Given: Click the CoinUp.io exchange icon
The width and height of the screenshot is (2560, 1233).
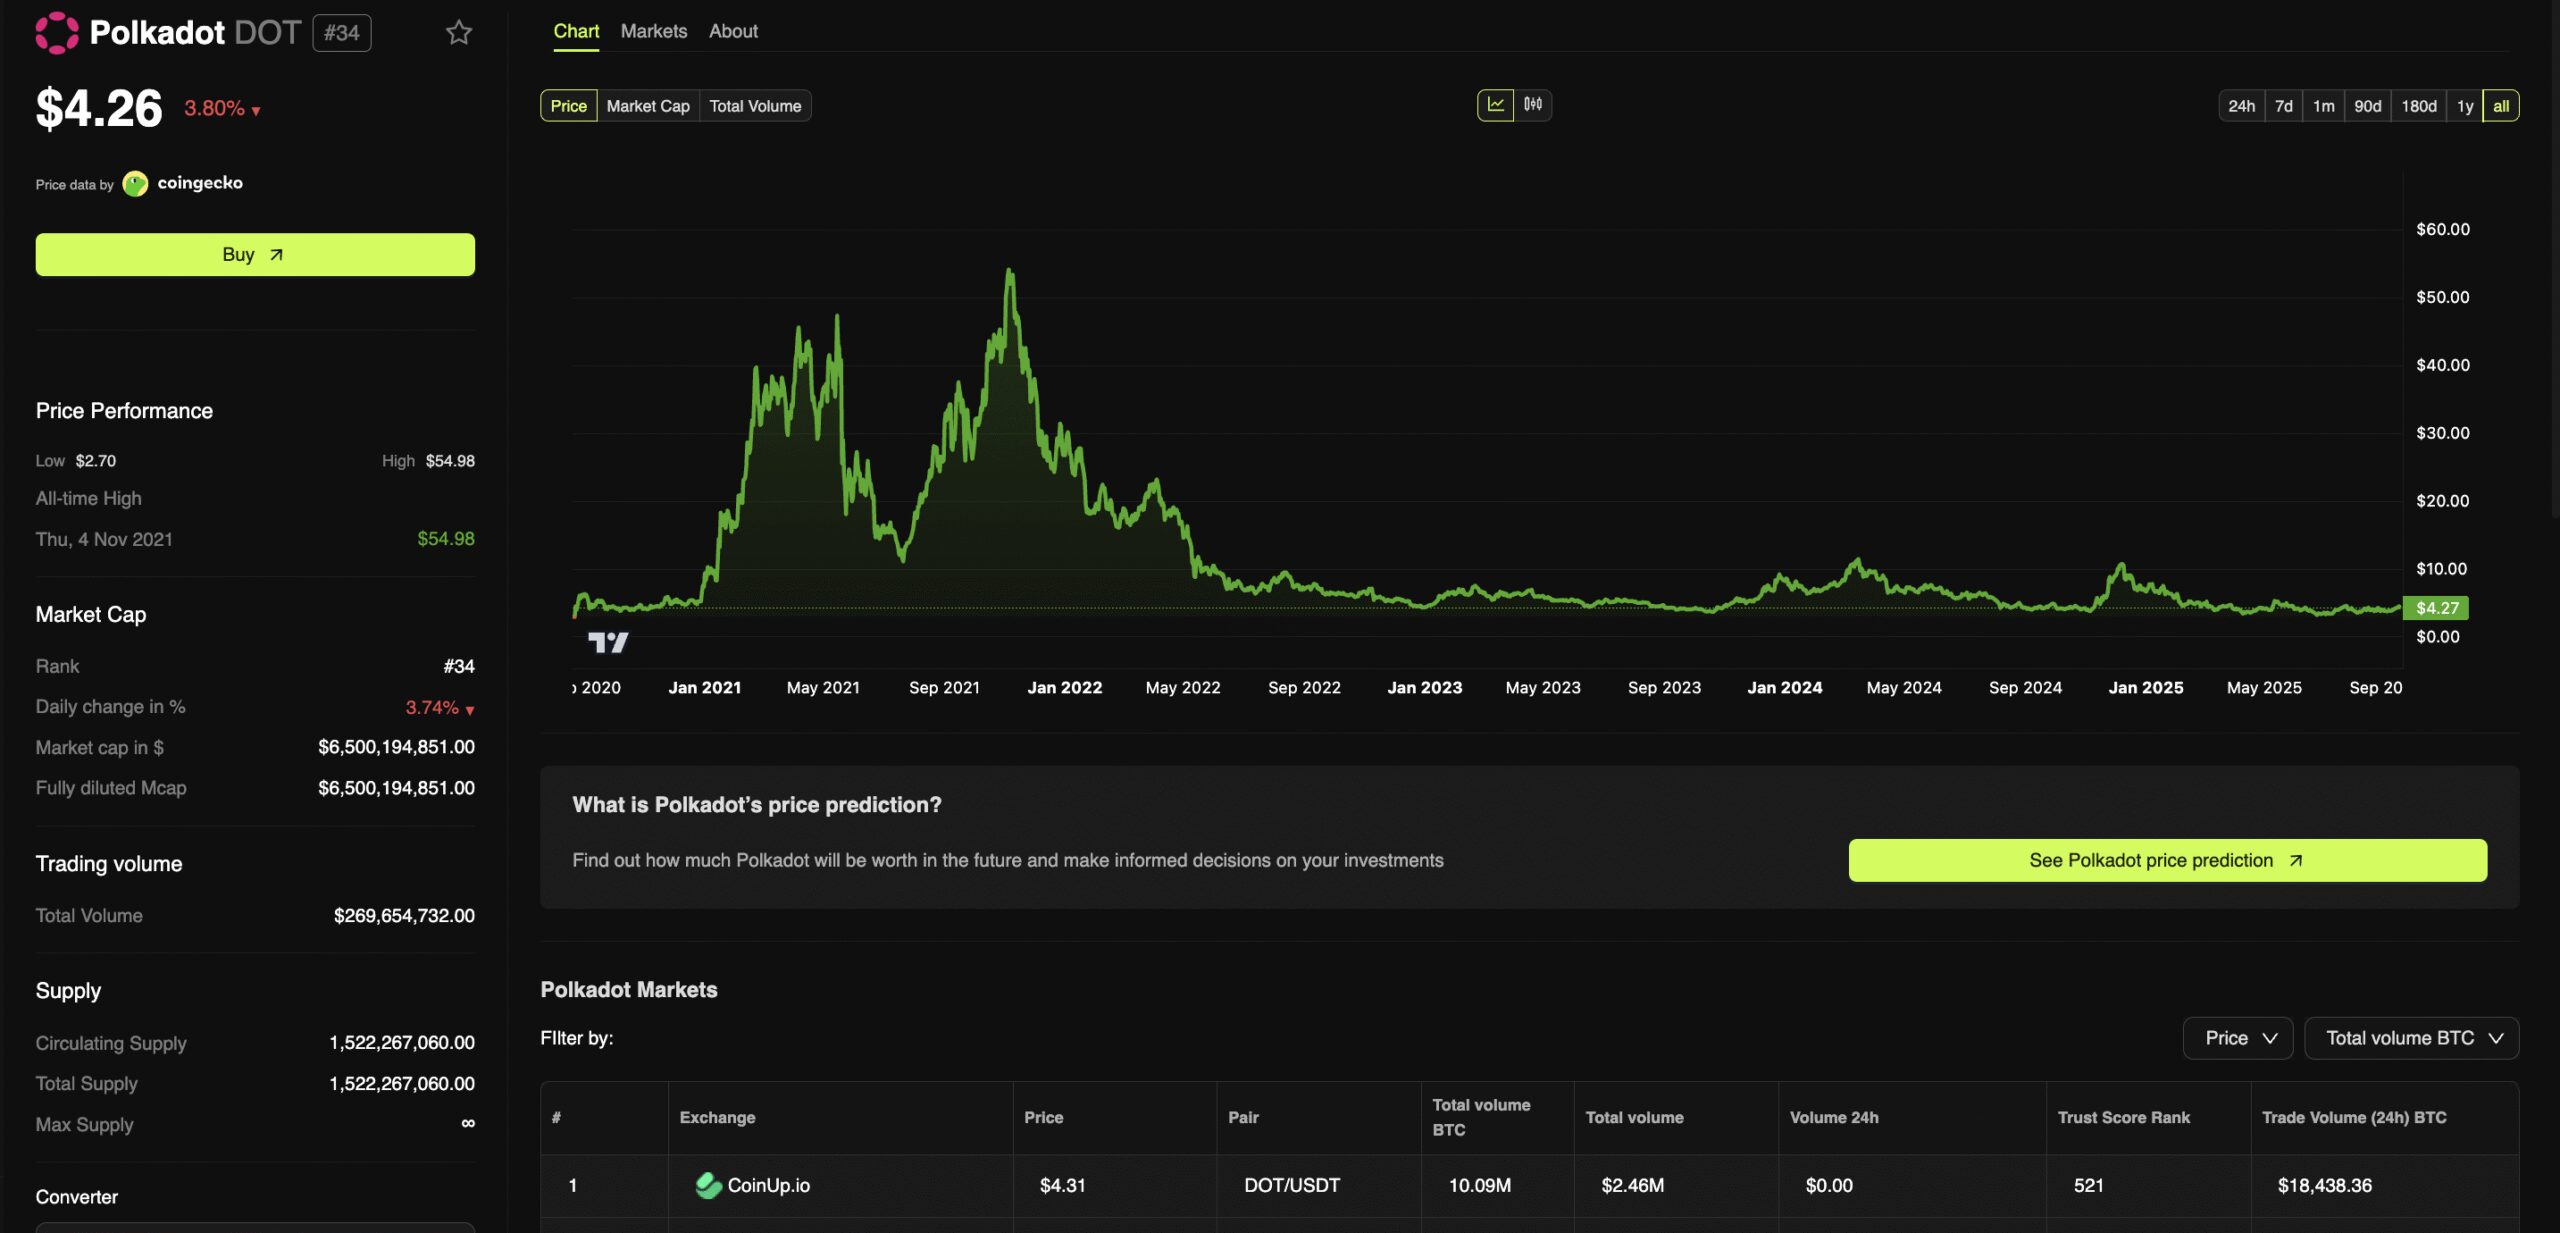Looking at the screenshot, I should coord(710,1186).
